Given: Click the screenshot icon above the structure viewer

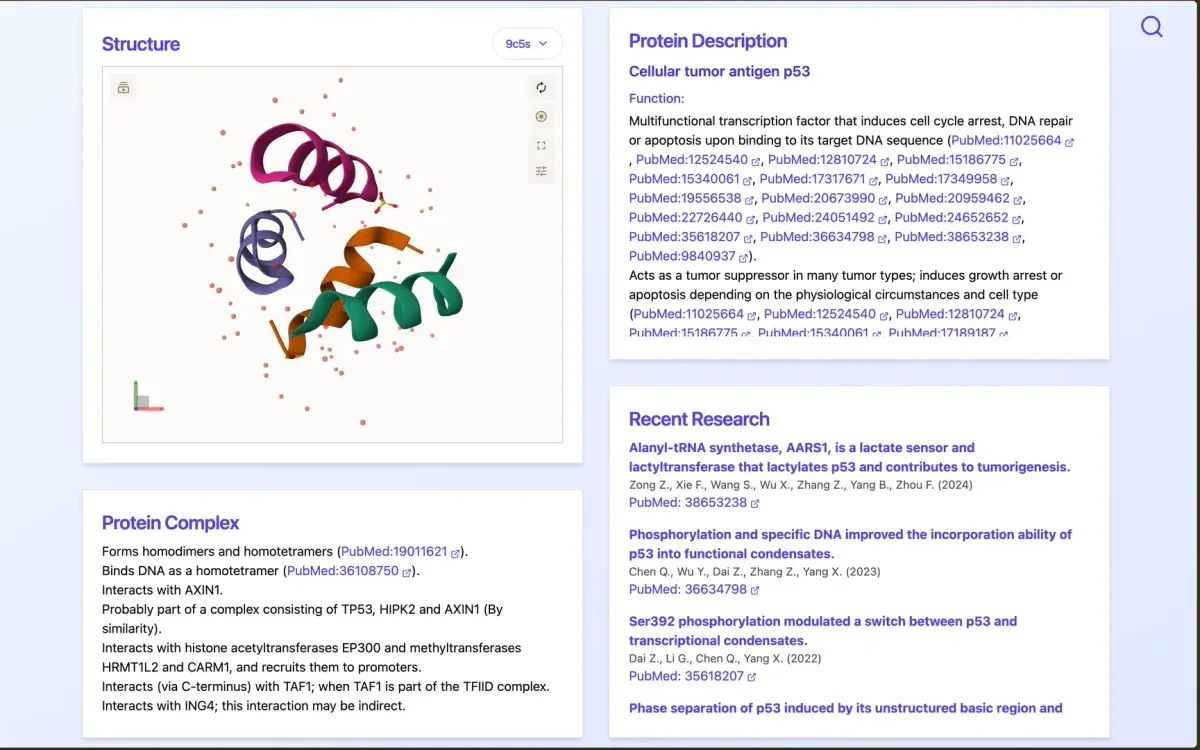Looking at the screenshot, I should tap(123, 87).
